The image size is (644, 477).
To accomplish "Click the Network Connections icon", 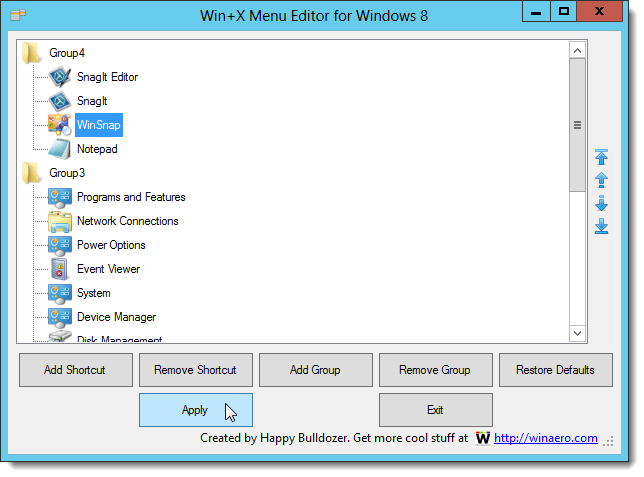I will 60,221.
